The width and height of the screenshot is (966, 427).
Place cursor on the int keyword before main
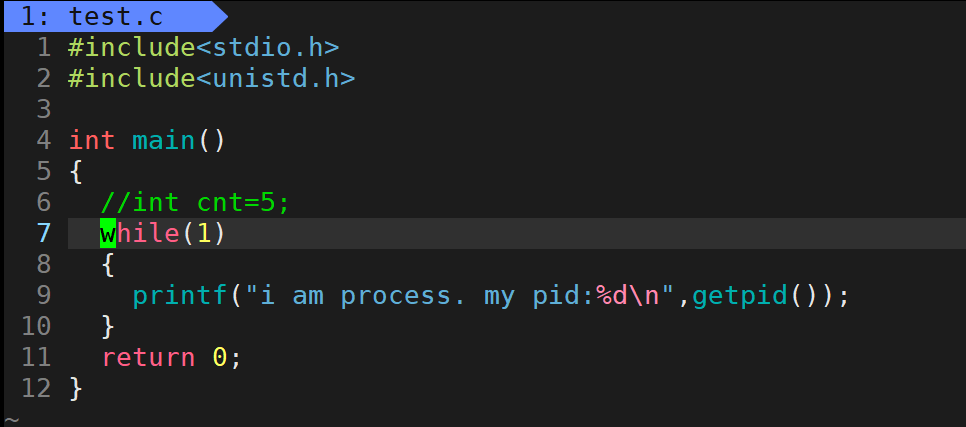coord(92,140)
